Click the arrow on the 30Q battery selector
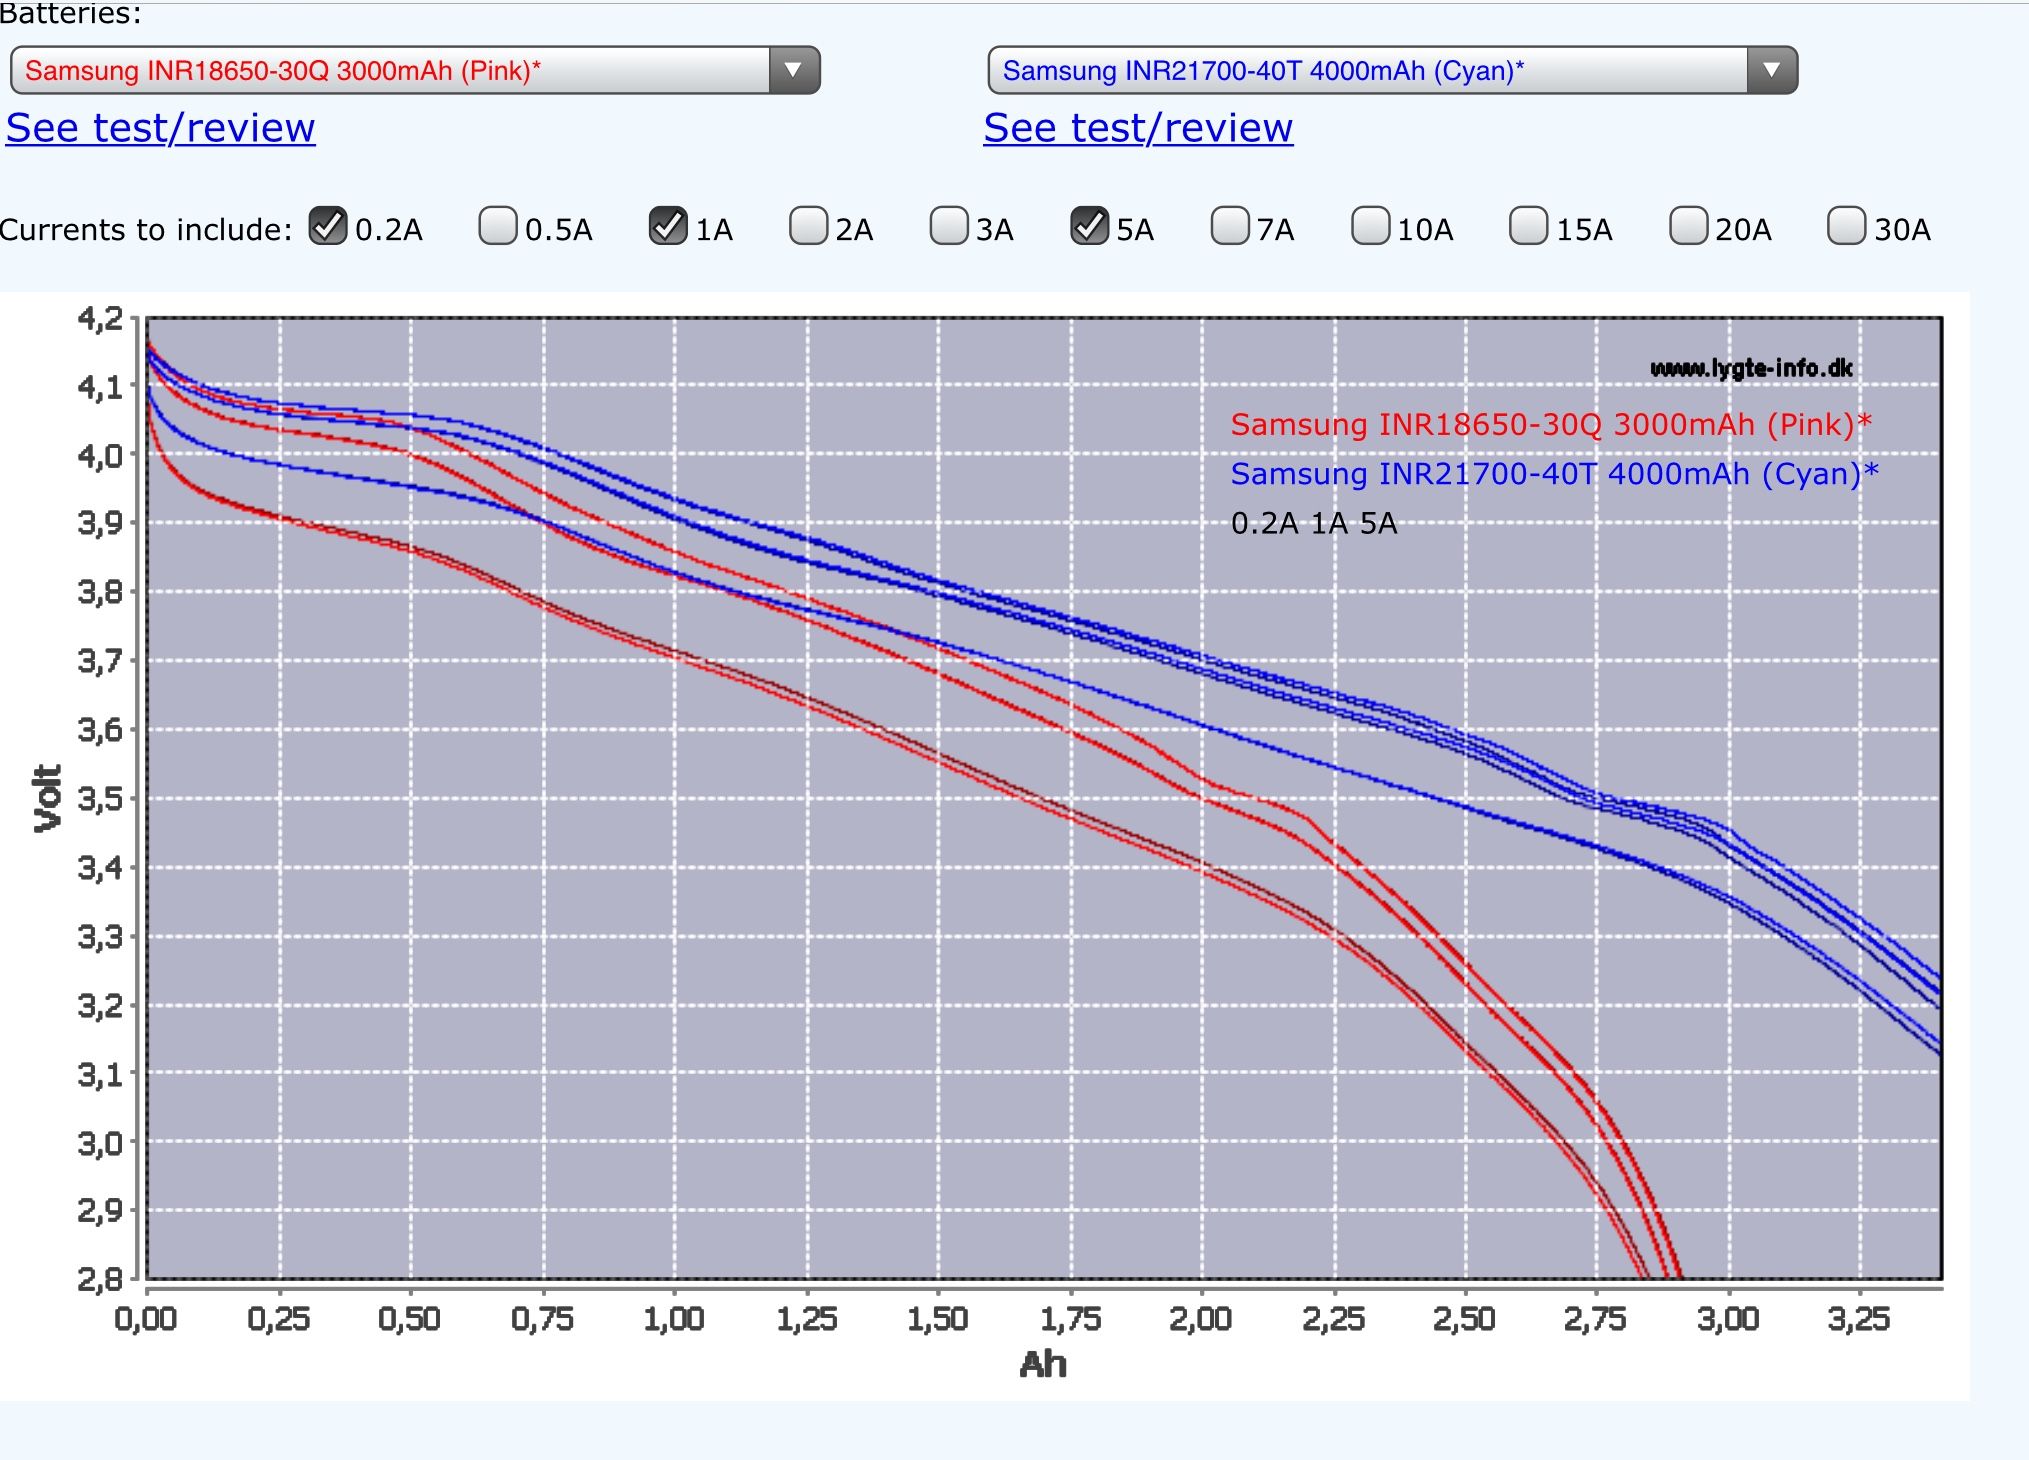 794,70
